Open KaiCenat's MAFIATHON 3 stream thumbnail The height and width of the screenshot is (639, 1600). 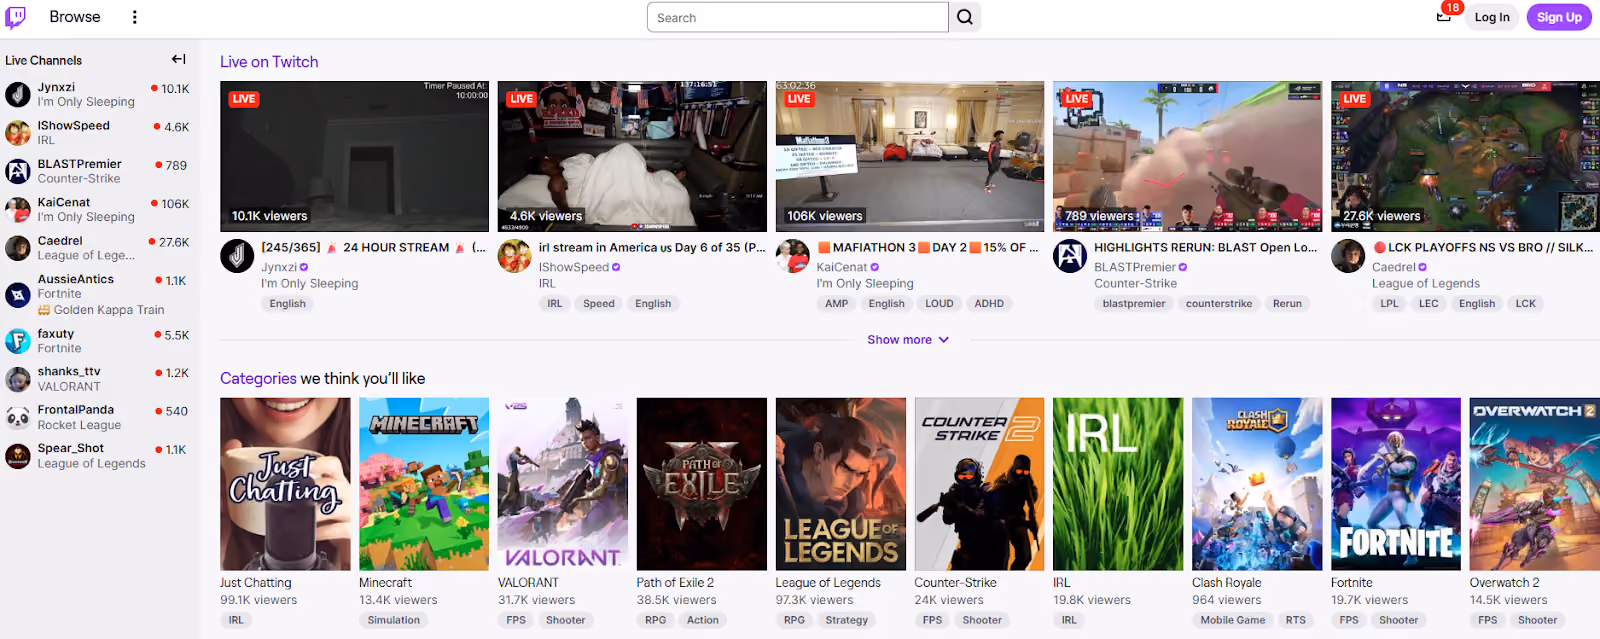[910, 156]
